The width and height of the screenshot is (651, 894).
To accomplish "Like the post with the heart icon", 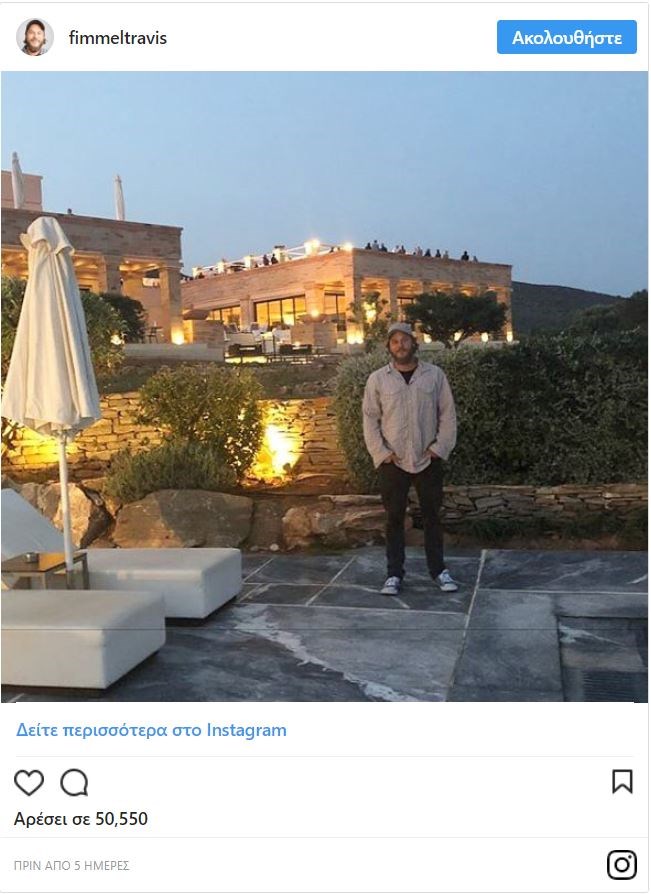I will click(29, 782).
